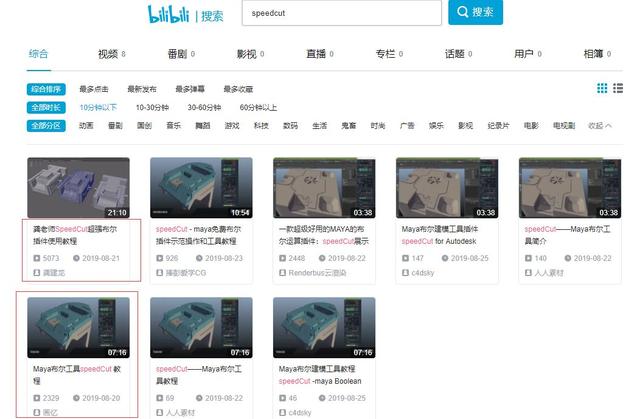Open the 10:54 video thumbnail

(x=201, y=188)
